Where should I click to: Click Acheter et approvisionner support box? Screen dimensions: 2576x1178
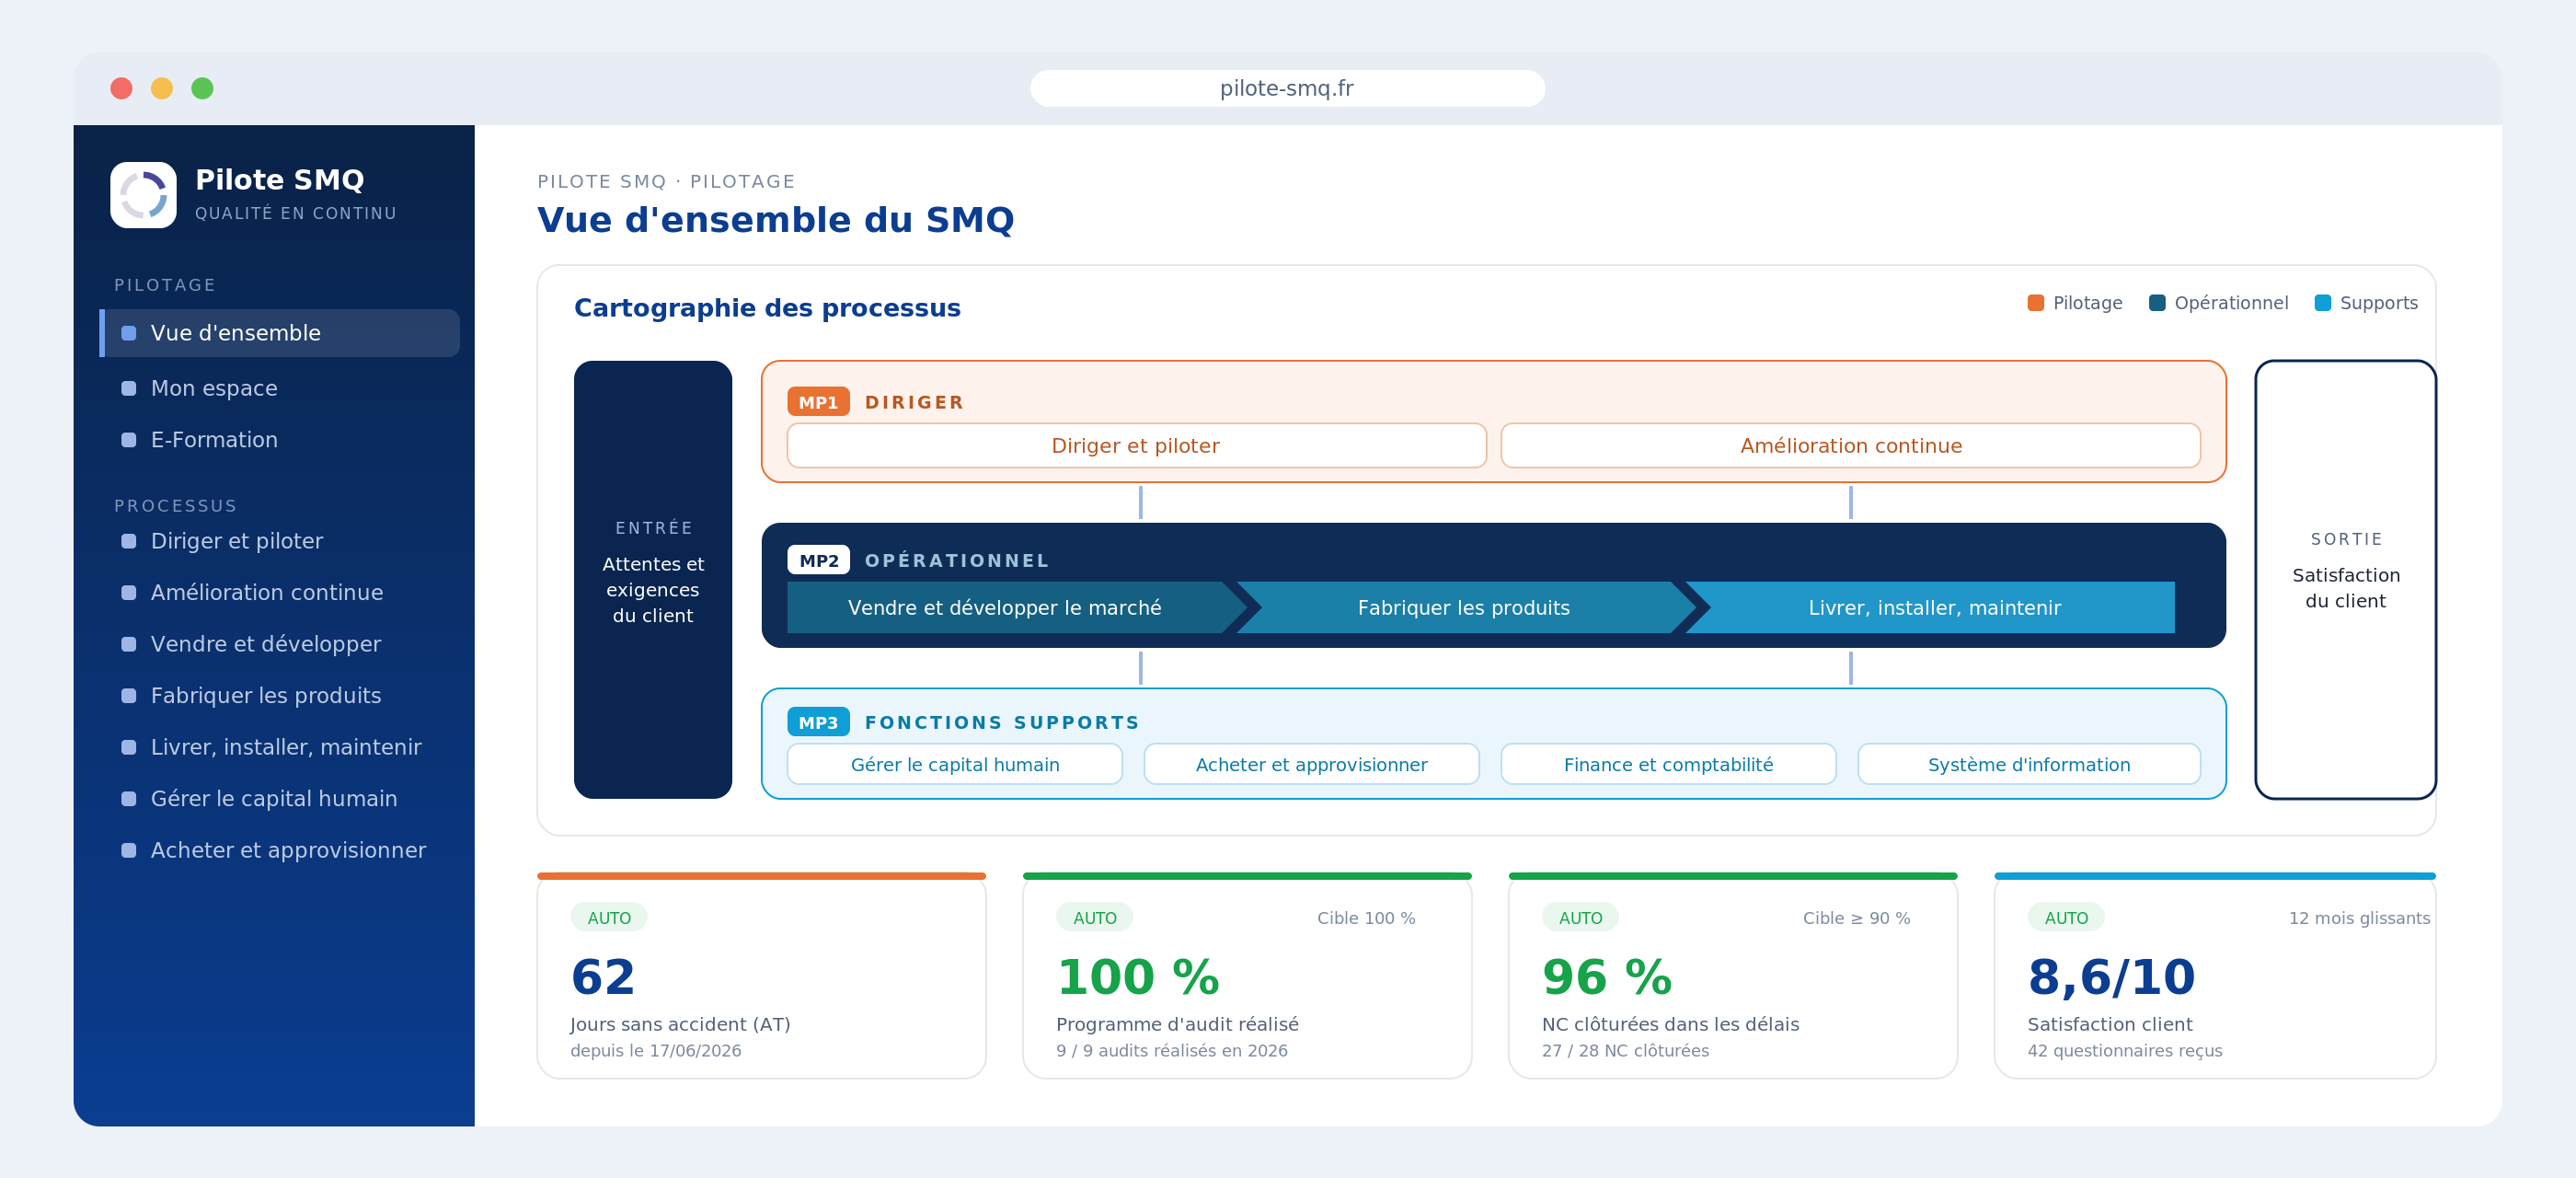tap(1312, 765)
